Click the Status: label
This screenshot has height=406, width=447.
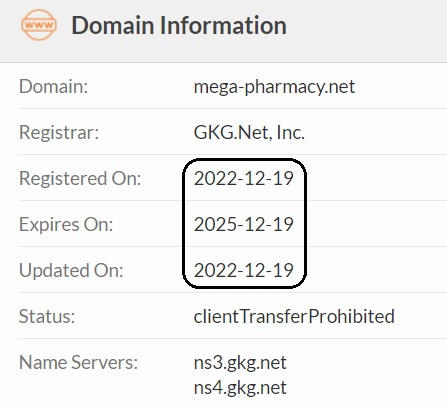pyautogui.click(x=47, y=316)
